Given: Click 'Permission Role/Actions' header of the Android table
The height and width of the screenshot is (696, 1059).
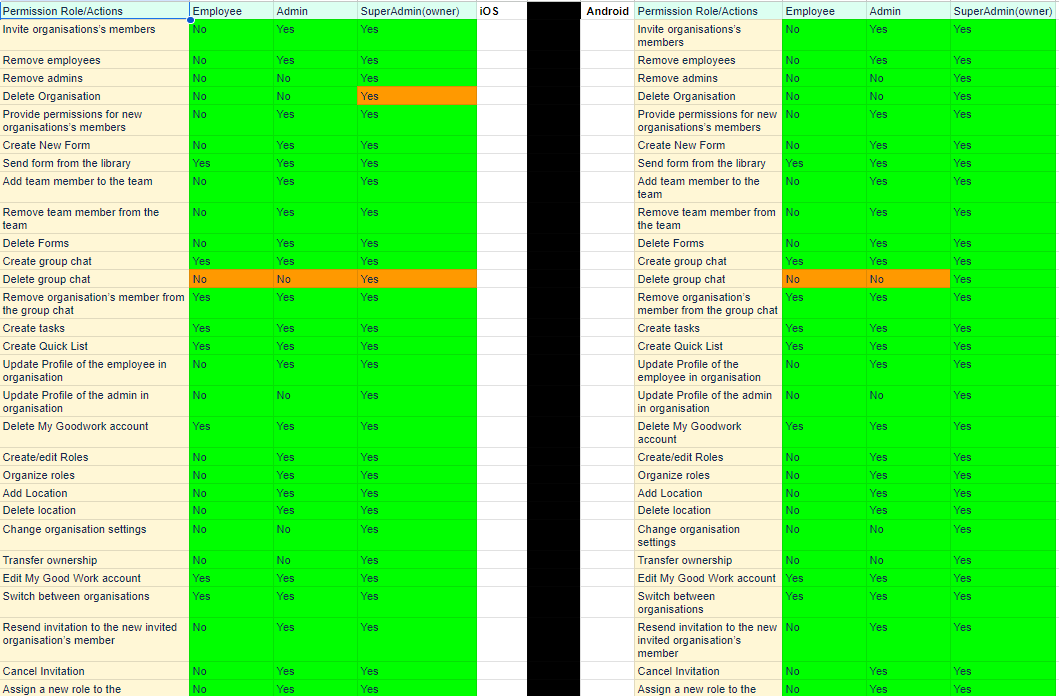Looking at the screenshot, I should [x=708, y=11].
